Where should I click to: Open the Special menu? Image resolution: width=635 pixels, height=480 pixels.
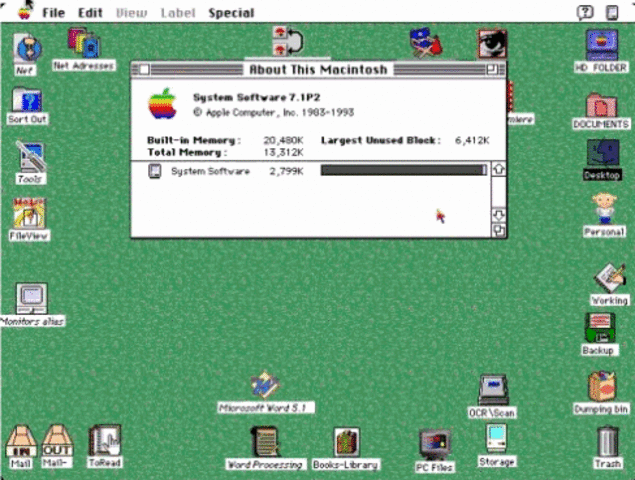click(x=231, y=13)
